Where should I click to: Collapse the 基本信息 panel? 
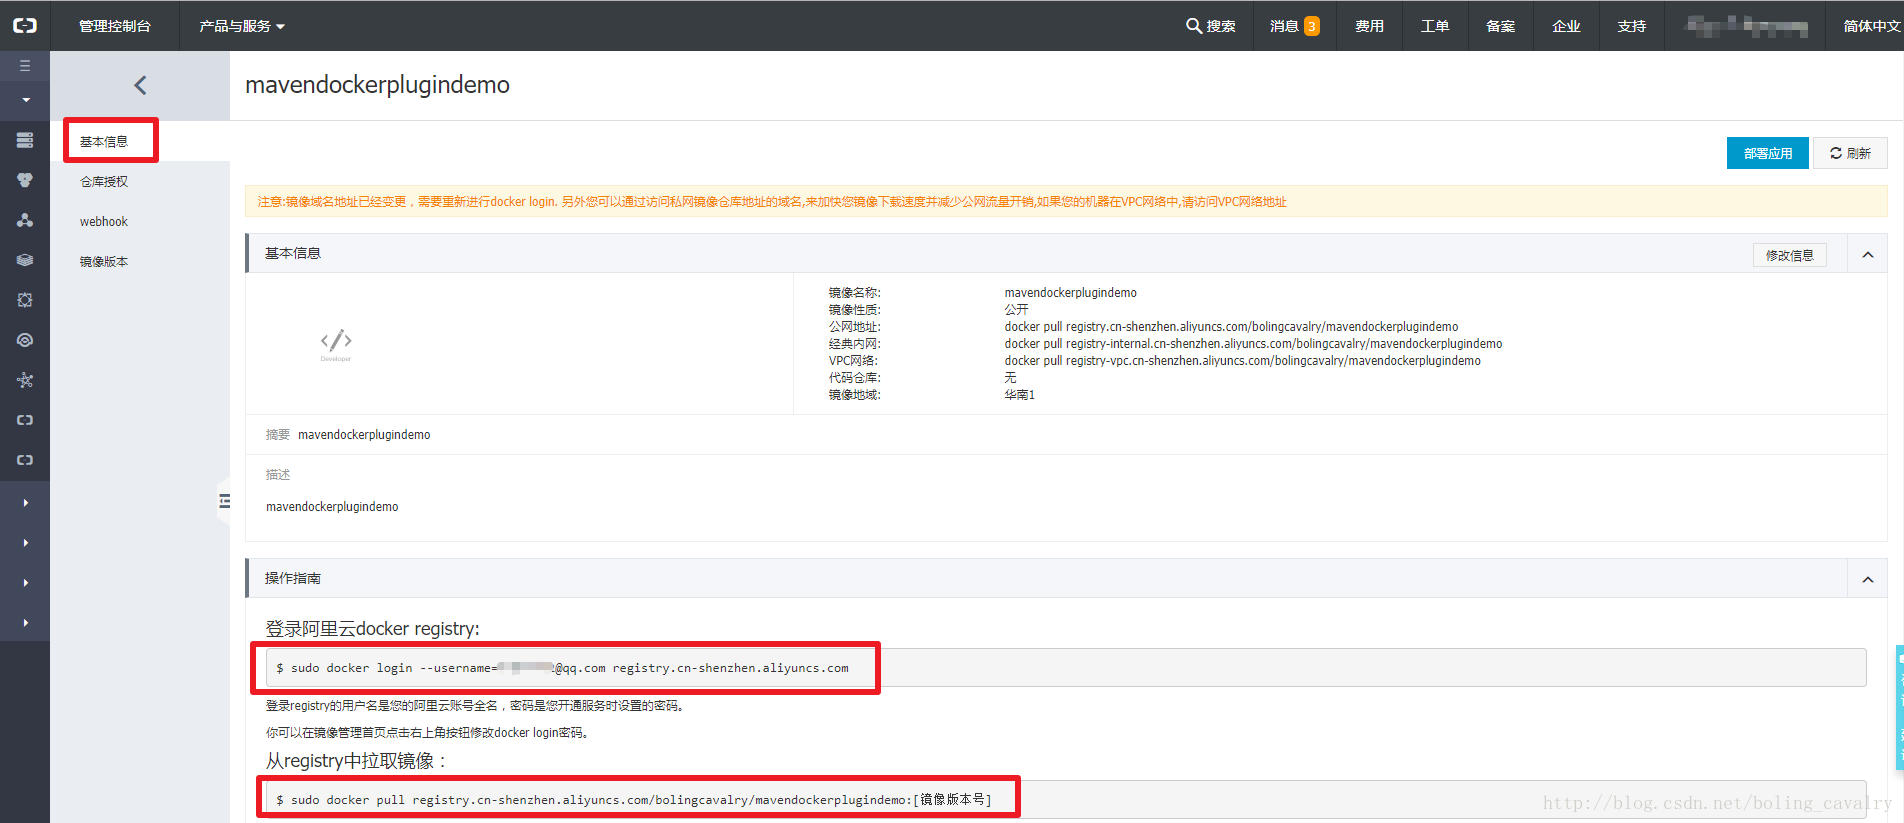click(1867, 255)
